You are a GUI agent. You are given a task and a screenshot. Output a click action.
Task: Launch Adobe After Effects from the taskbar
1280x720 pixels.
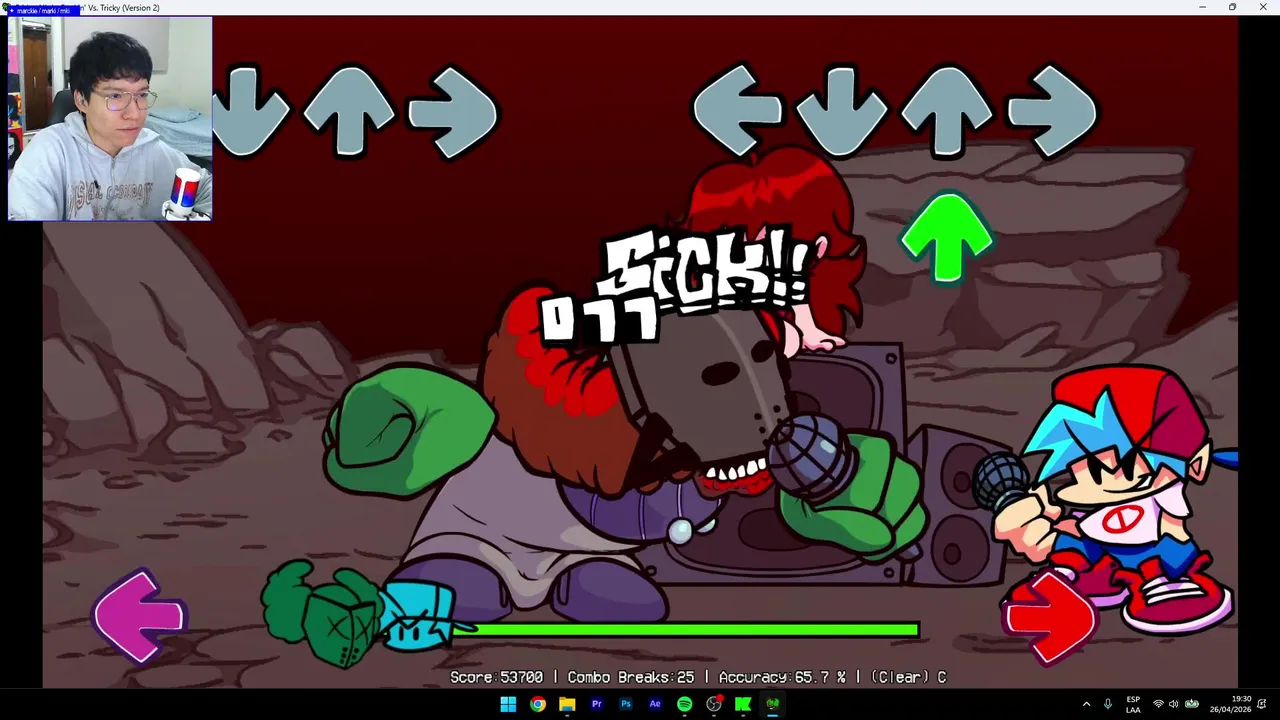(x=655, y=704)
